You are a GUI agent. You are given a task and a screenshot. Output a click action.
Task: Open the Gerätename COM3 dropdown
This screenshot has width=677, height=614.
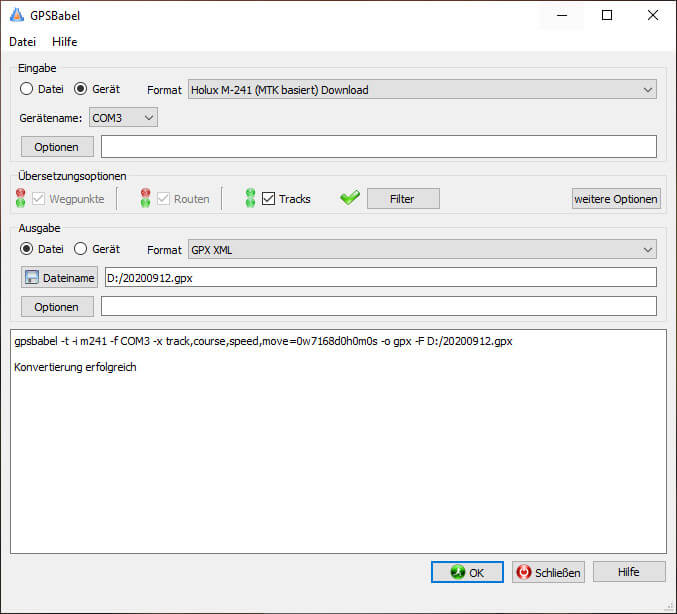click(x=123, y=117)
